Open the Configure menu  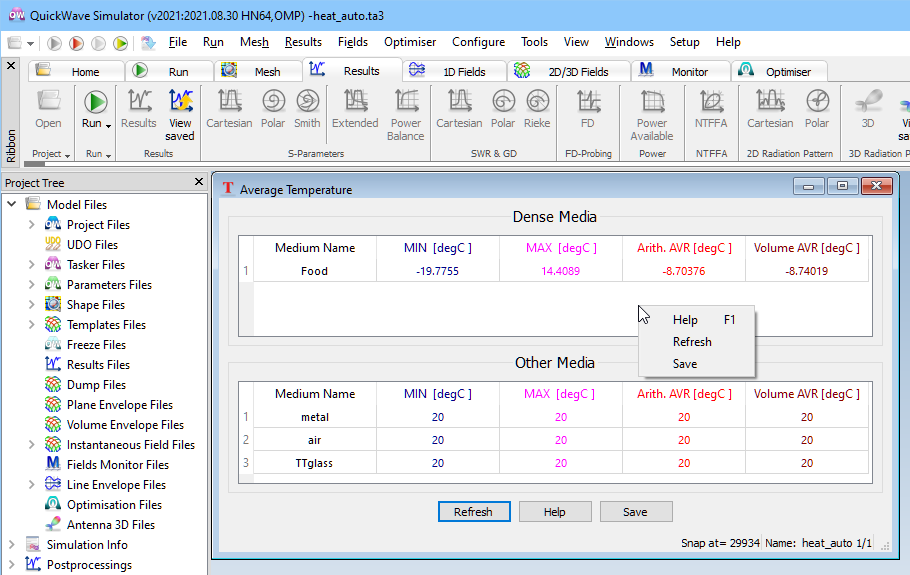(x=478, y=42)
